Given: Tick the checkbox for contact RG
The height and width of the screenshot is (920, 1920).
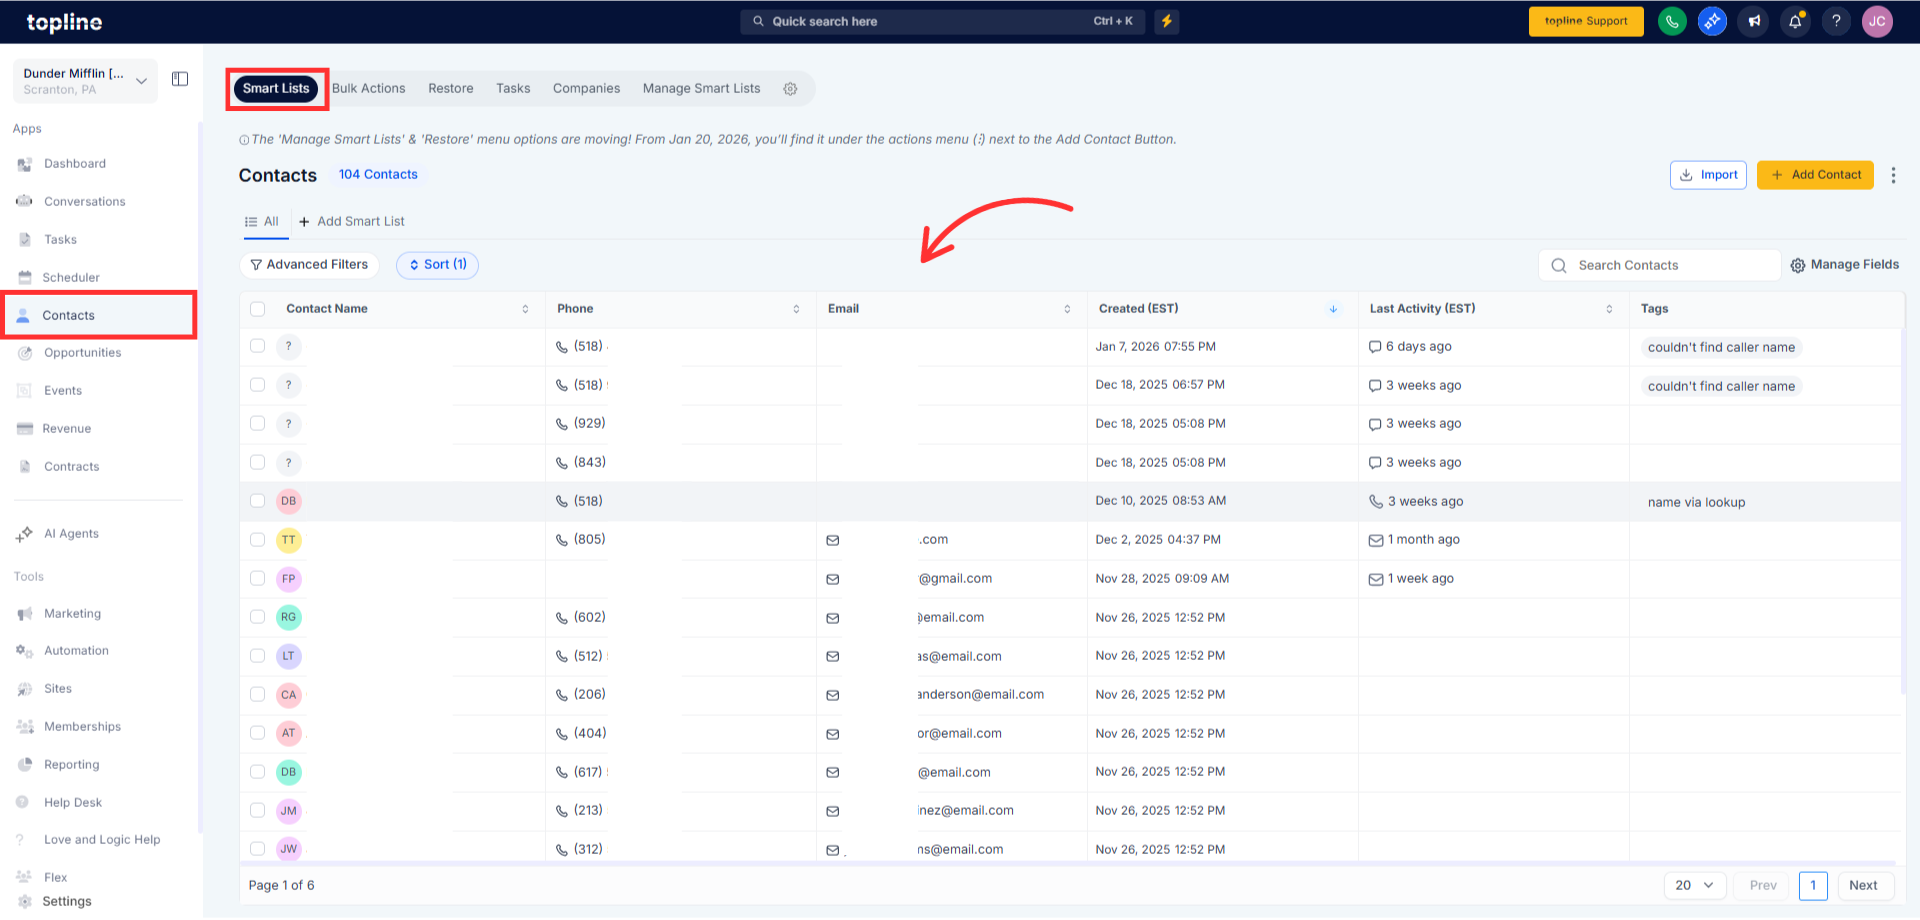Looking at the screenshot, I should tap(258, 617).
